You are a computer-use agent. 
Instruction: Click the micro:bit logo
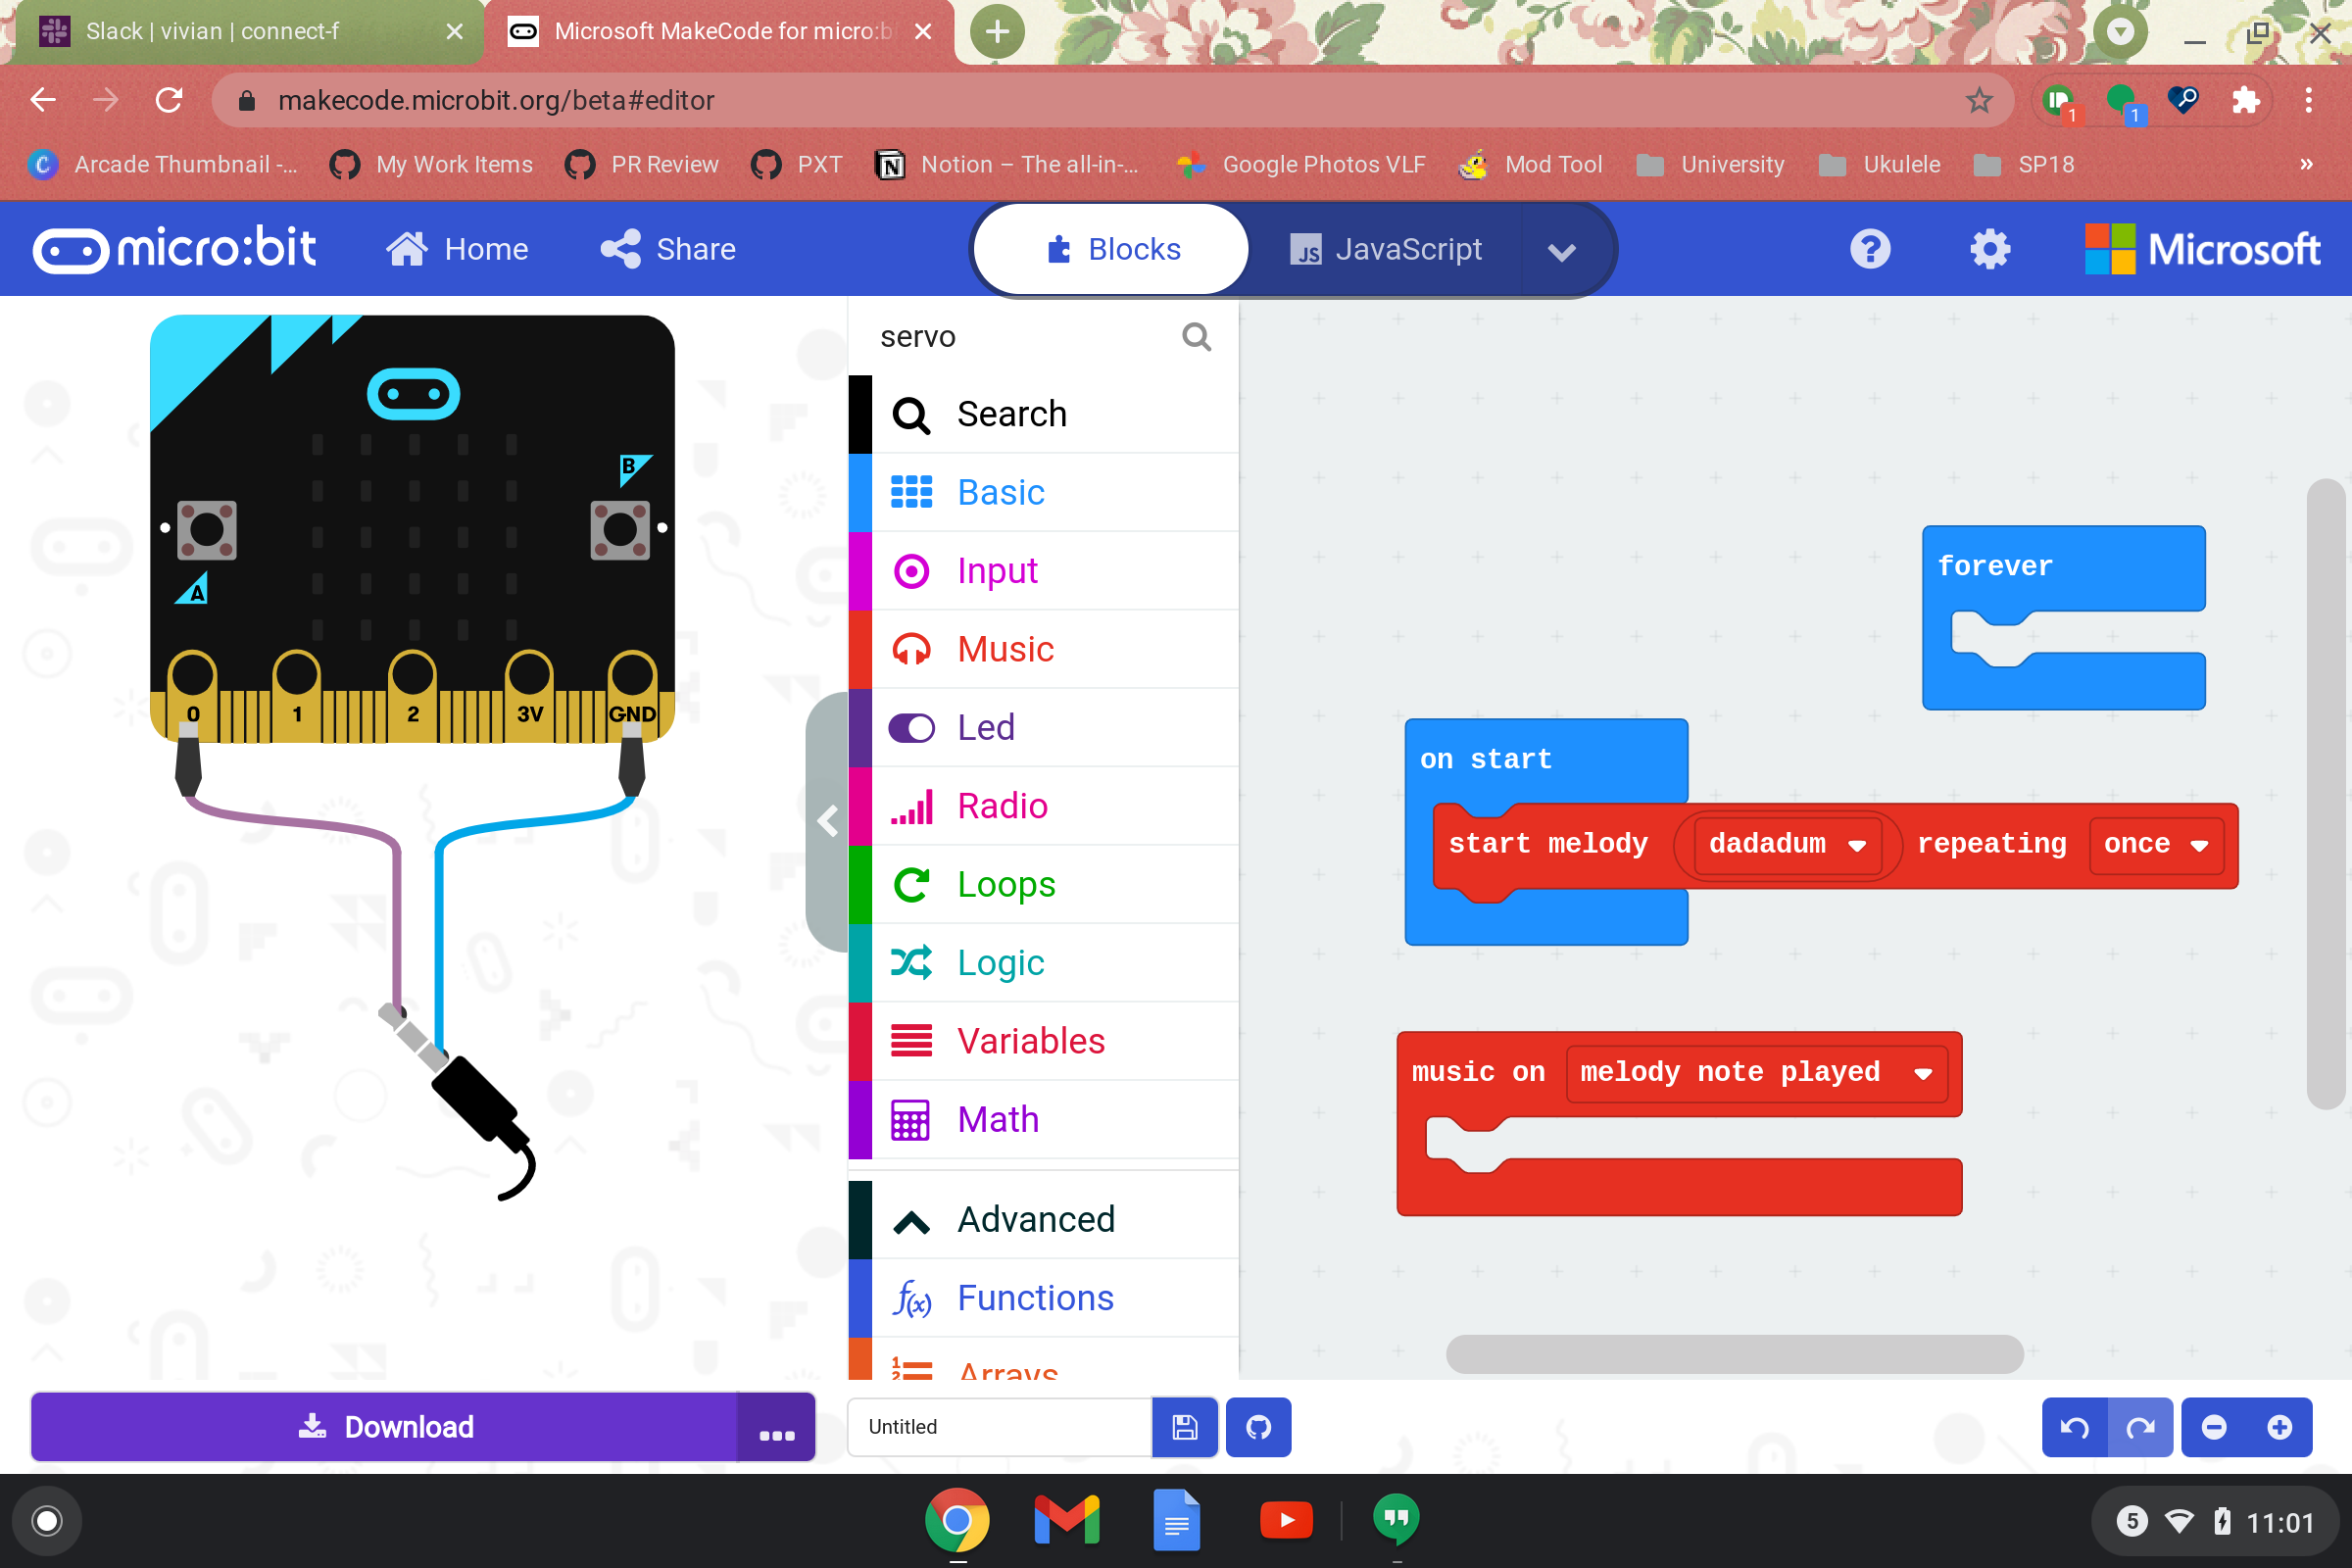(175, 249)
